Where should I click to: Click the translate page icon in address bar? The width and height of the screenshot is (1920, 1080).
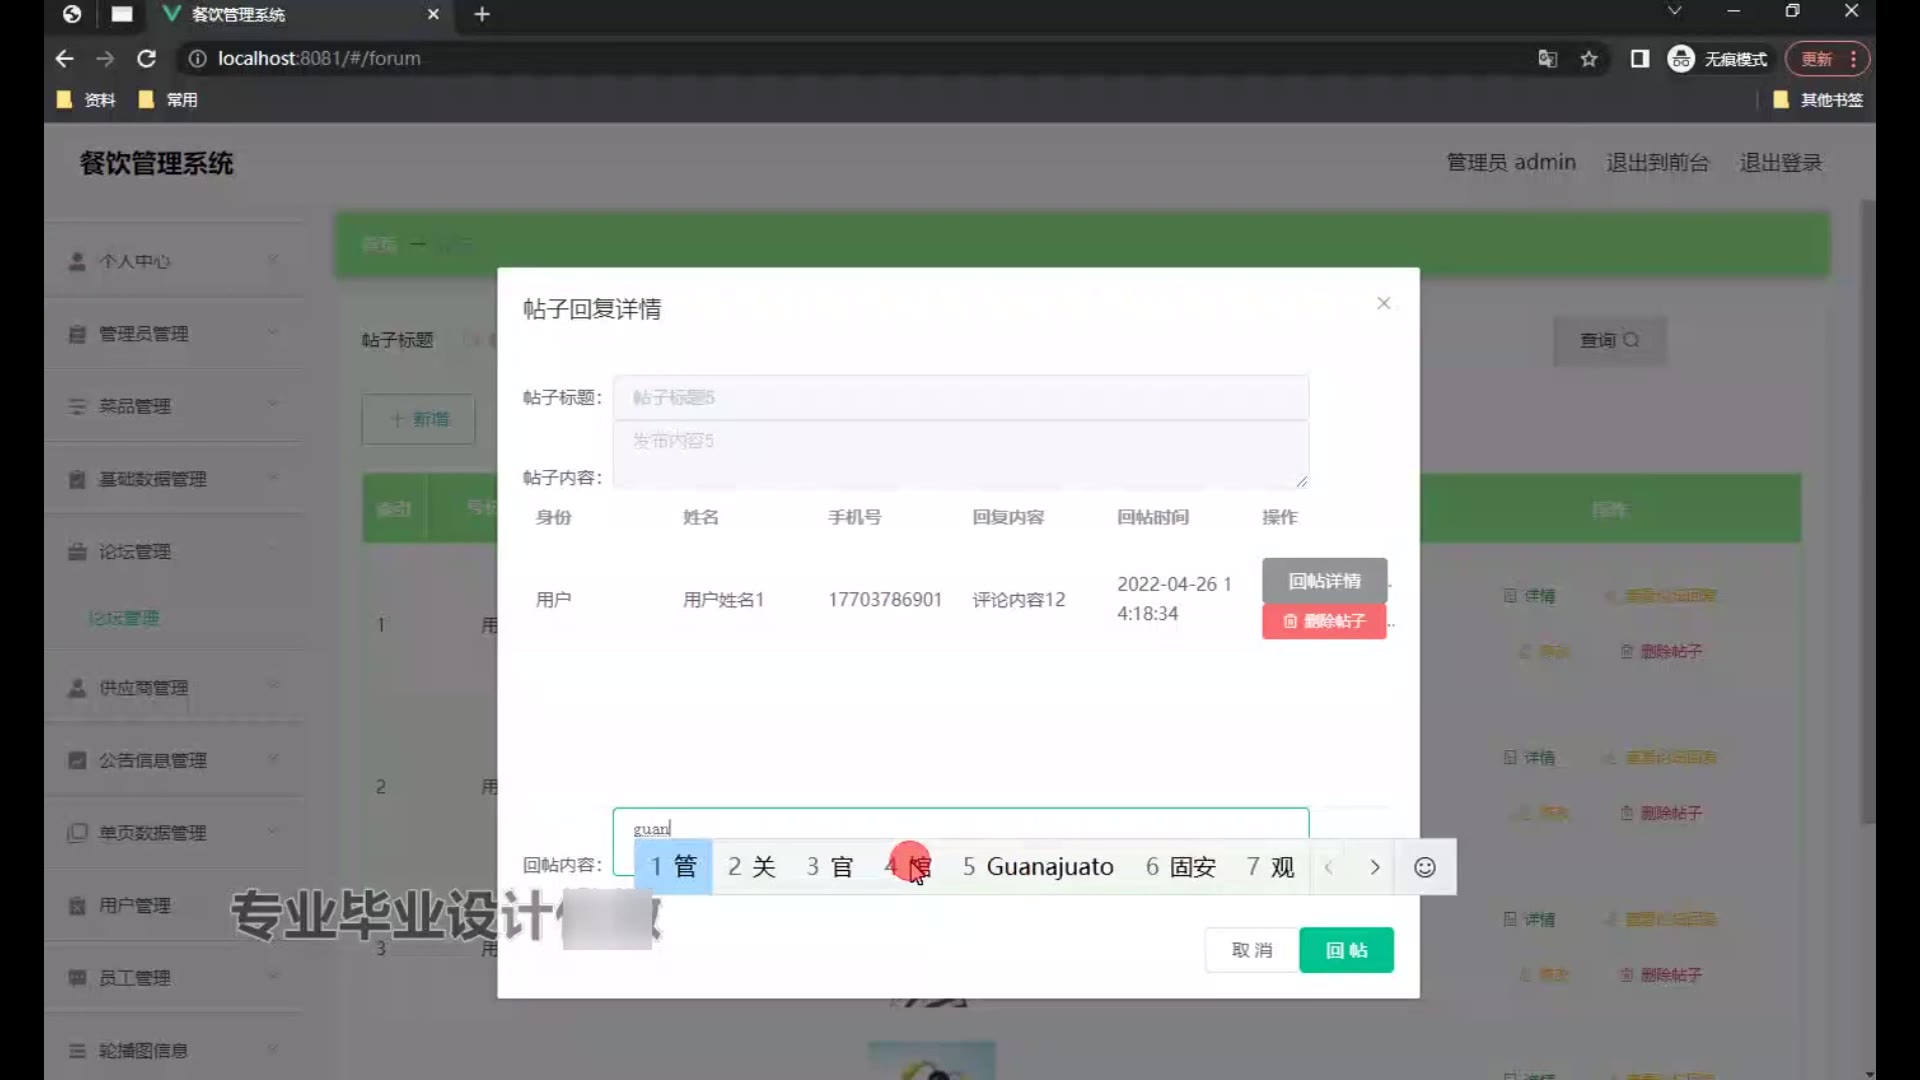1547,59
